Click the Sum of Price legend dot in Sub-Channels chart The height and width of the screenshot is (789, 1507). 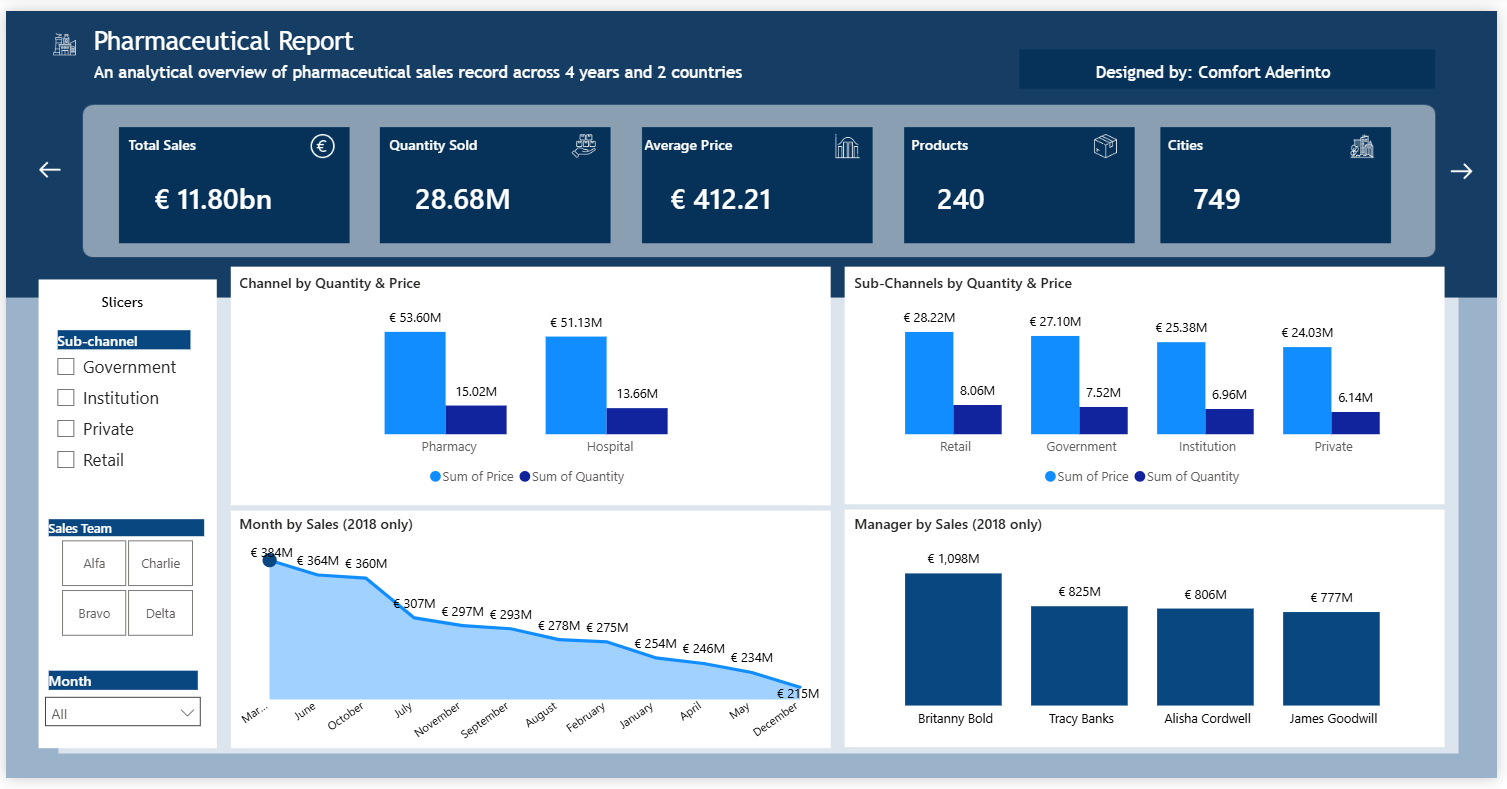tap(1050, 477)
